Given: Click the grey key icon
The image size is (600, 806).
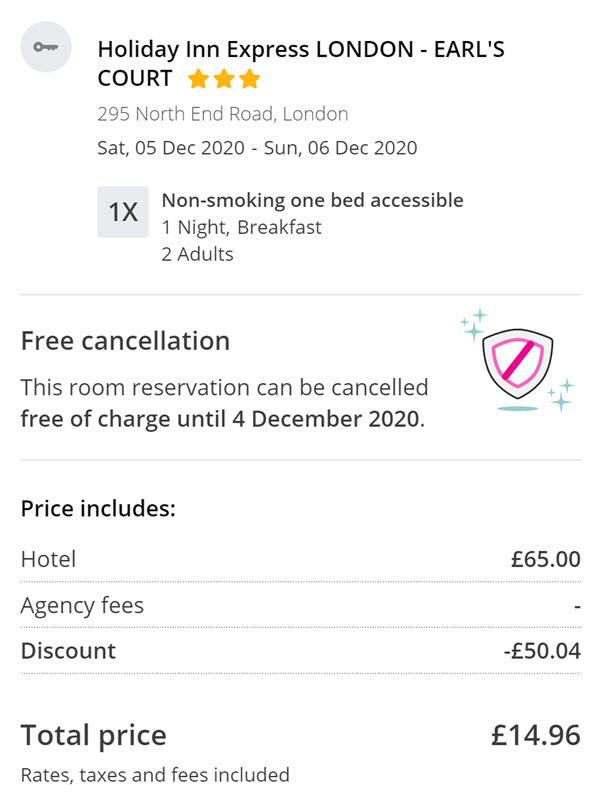Looking at the screenshot, I should click(x=46, y=47).
